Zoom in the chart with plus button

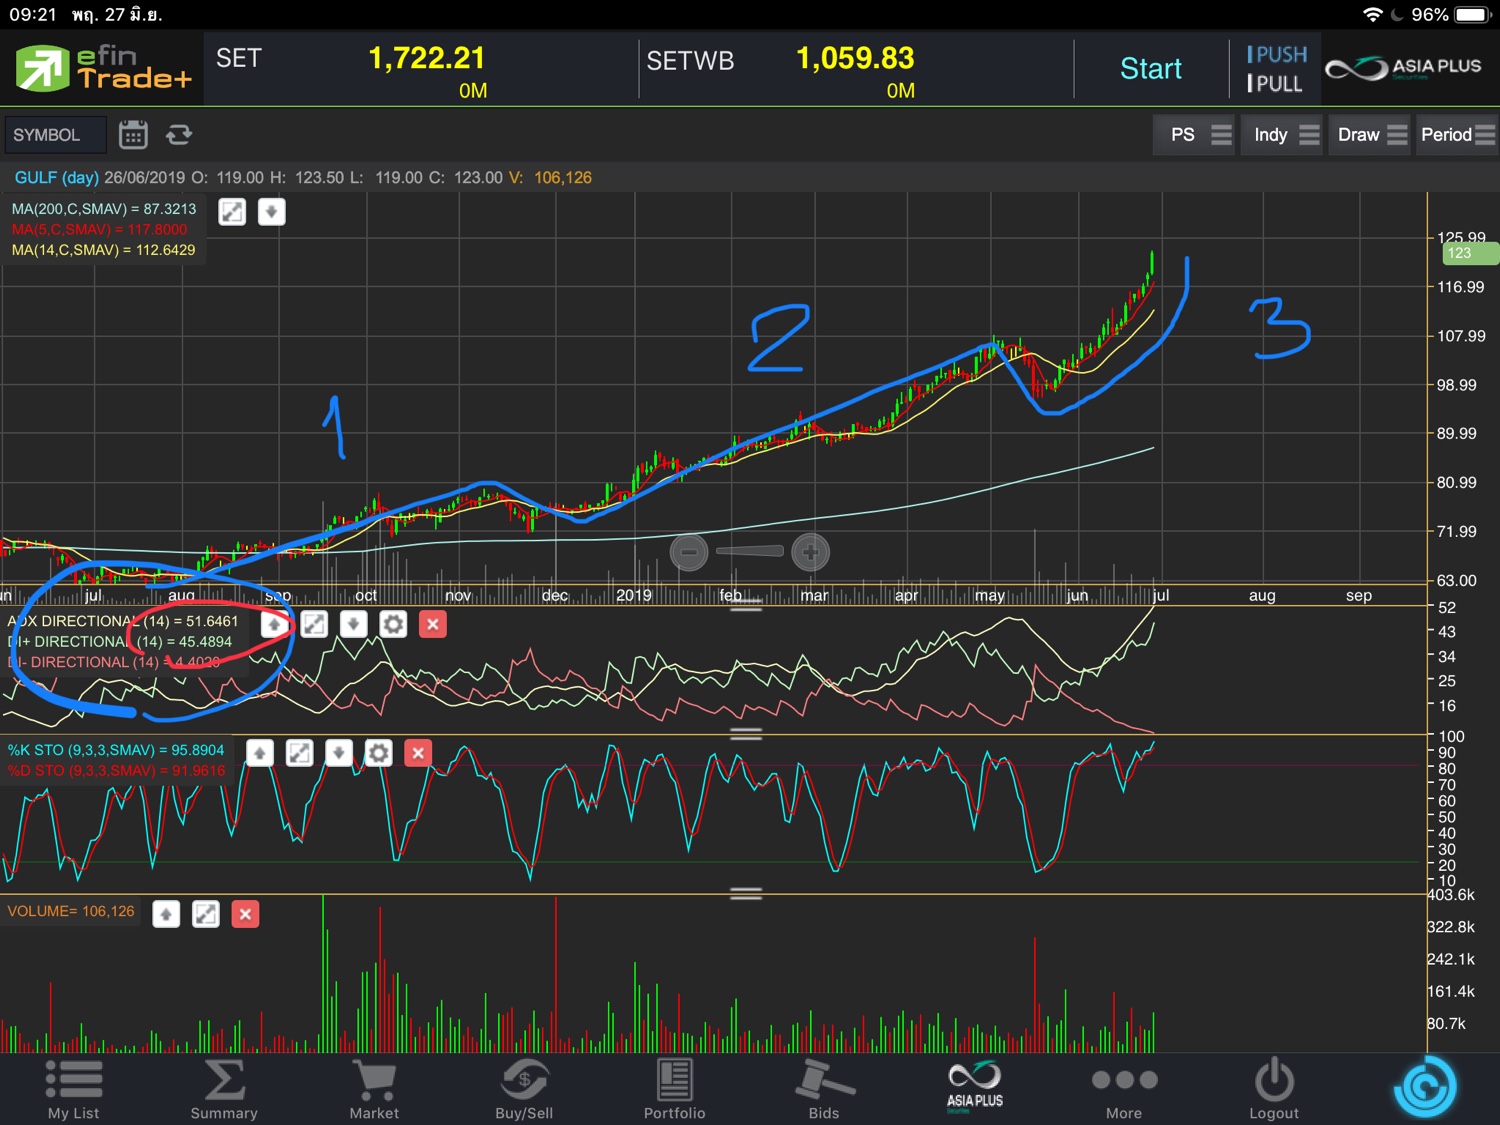coord(810,551)
